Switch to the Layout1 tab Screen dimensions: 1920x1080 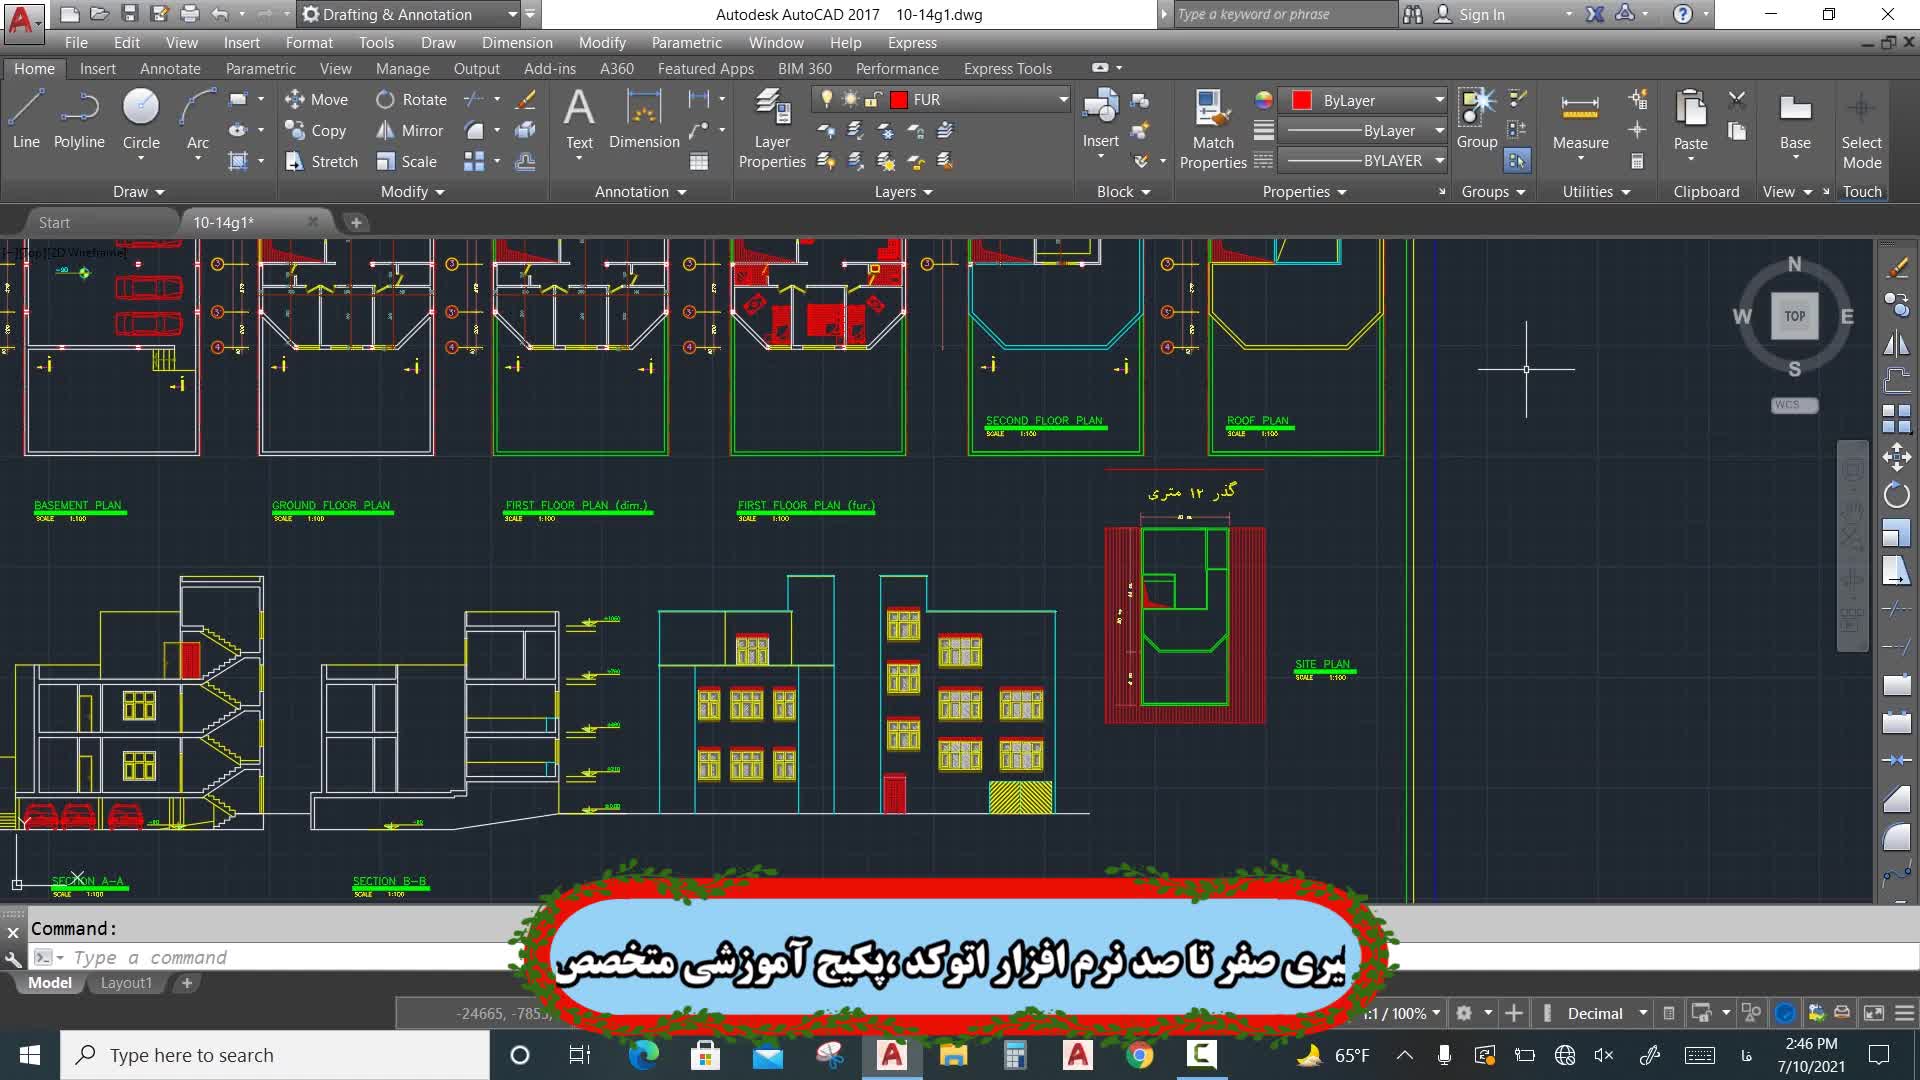pyautogui.click(x=126, y=983)
